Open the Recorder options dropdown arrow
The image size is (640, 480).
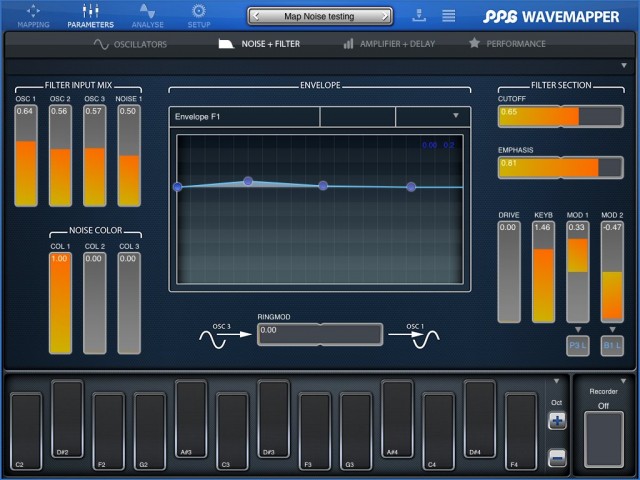623,381
